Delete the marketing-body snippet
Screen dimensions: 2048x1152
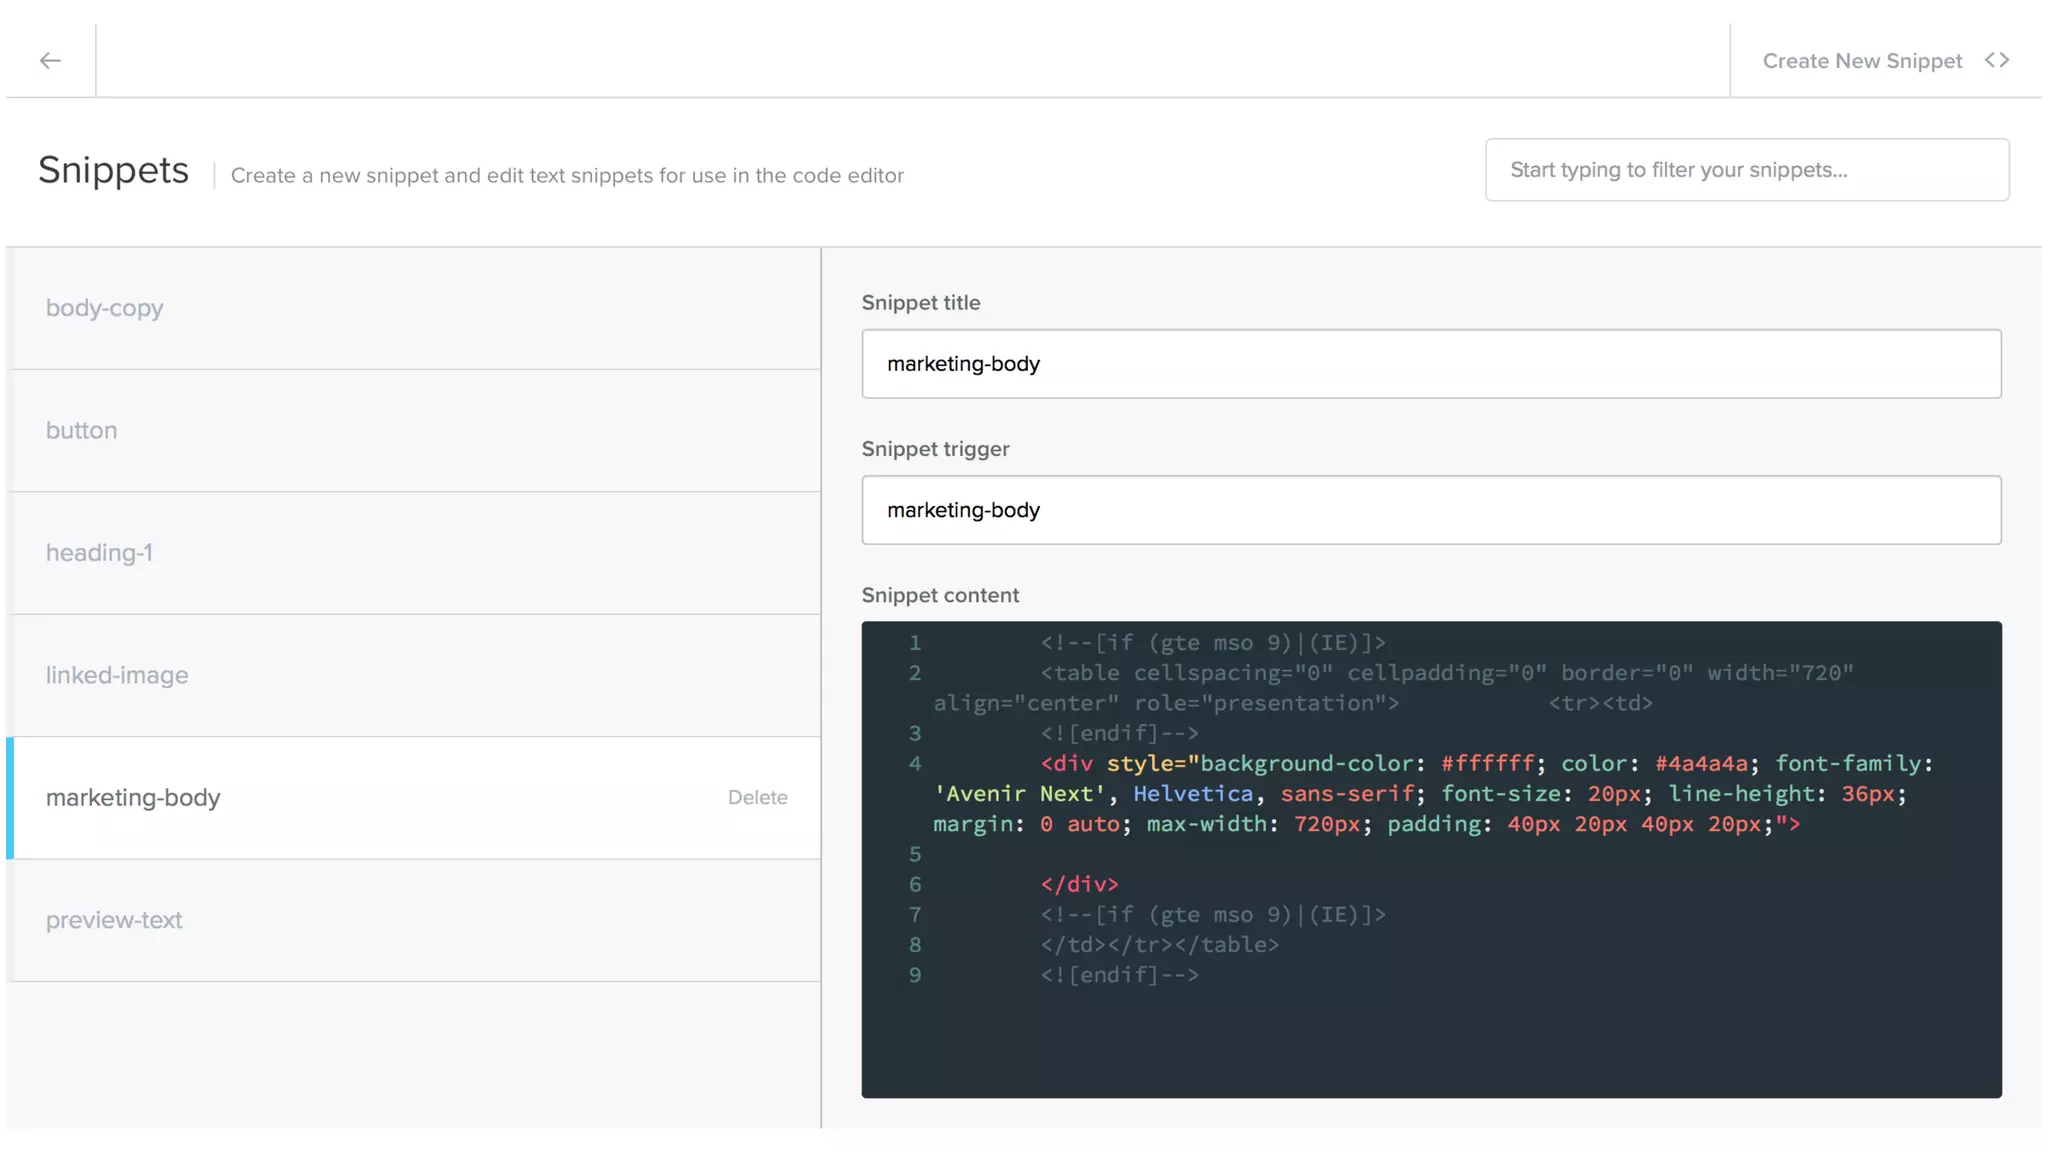(757, 798)
